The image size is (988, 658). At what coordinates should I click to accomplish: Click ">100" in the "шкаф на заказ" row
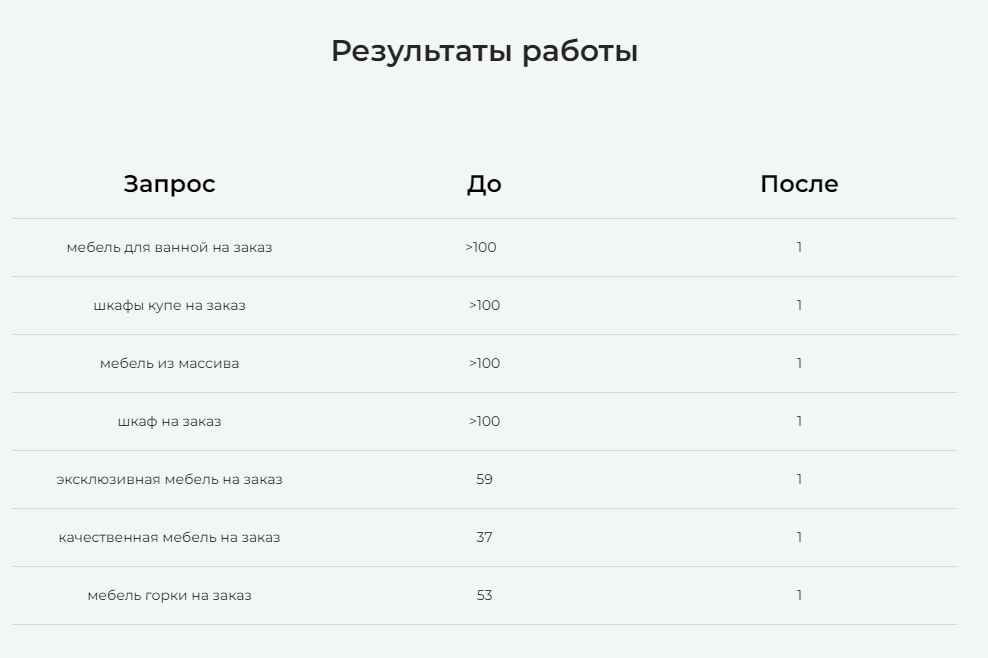[484, 421]
